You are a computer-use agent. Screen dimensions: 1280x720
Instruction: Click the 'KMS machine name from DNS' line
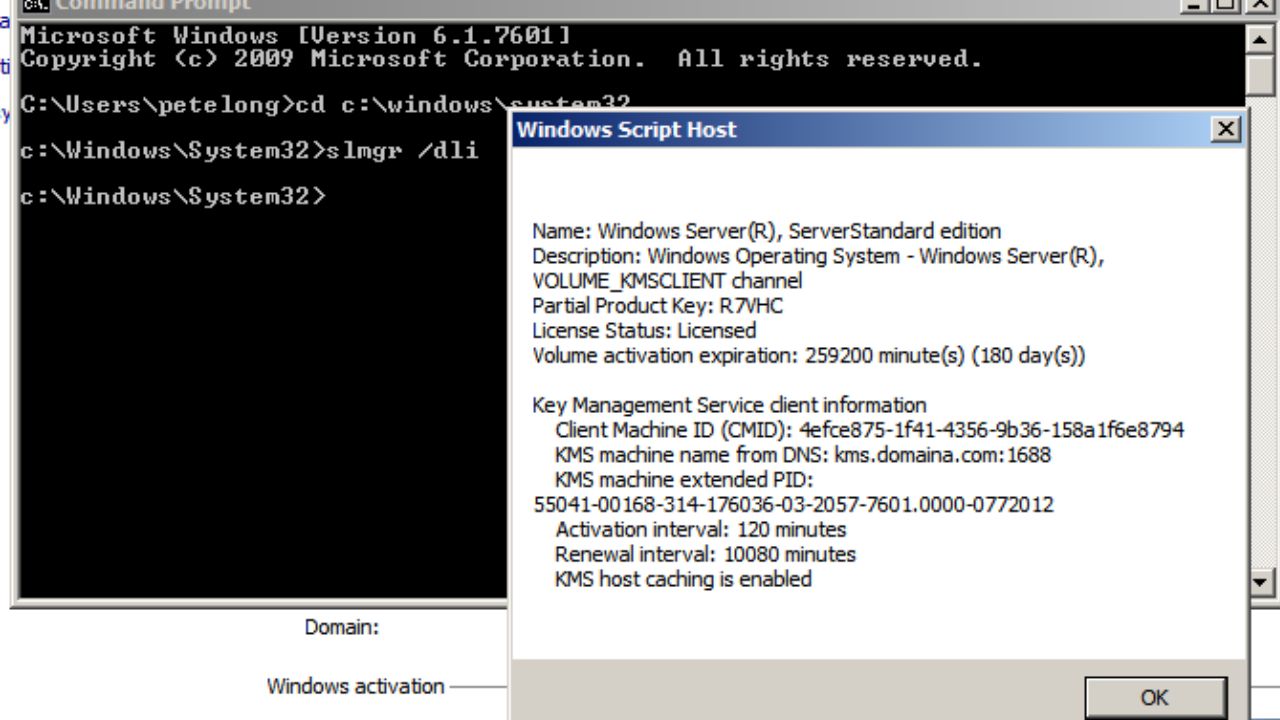(x=803, y=455)
